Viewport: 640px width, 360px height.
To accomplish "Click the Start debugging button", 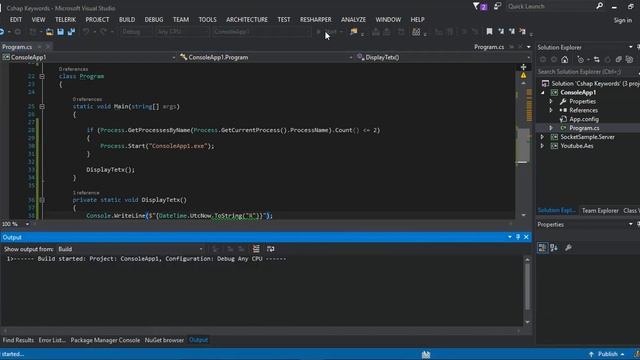I will pyautogui.click(x=329, y=32).
